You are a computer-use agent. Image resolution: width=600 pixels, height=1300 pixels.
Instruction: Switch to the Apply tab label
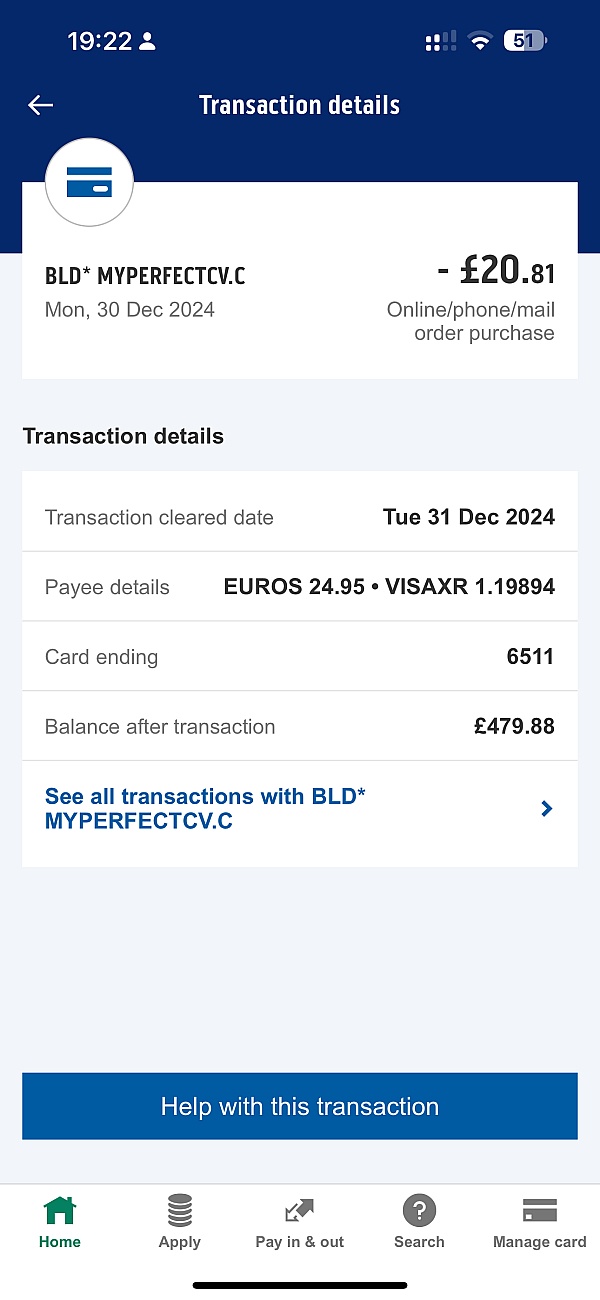(x=180, y=1242)
